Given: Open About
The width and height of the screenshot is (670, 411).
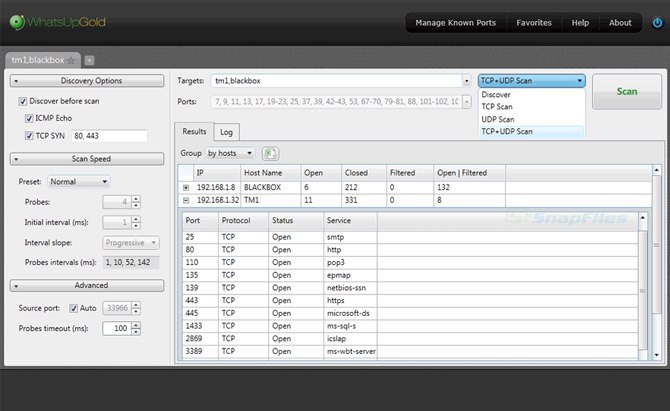Looking at the screenshot, I should [620, 23].
